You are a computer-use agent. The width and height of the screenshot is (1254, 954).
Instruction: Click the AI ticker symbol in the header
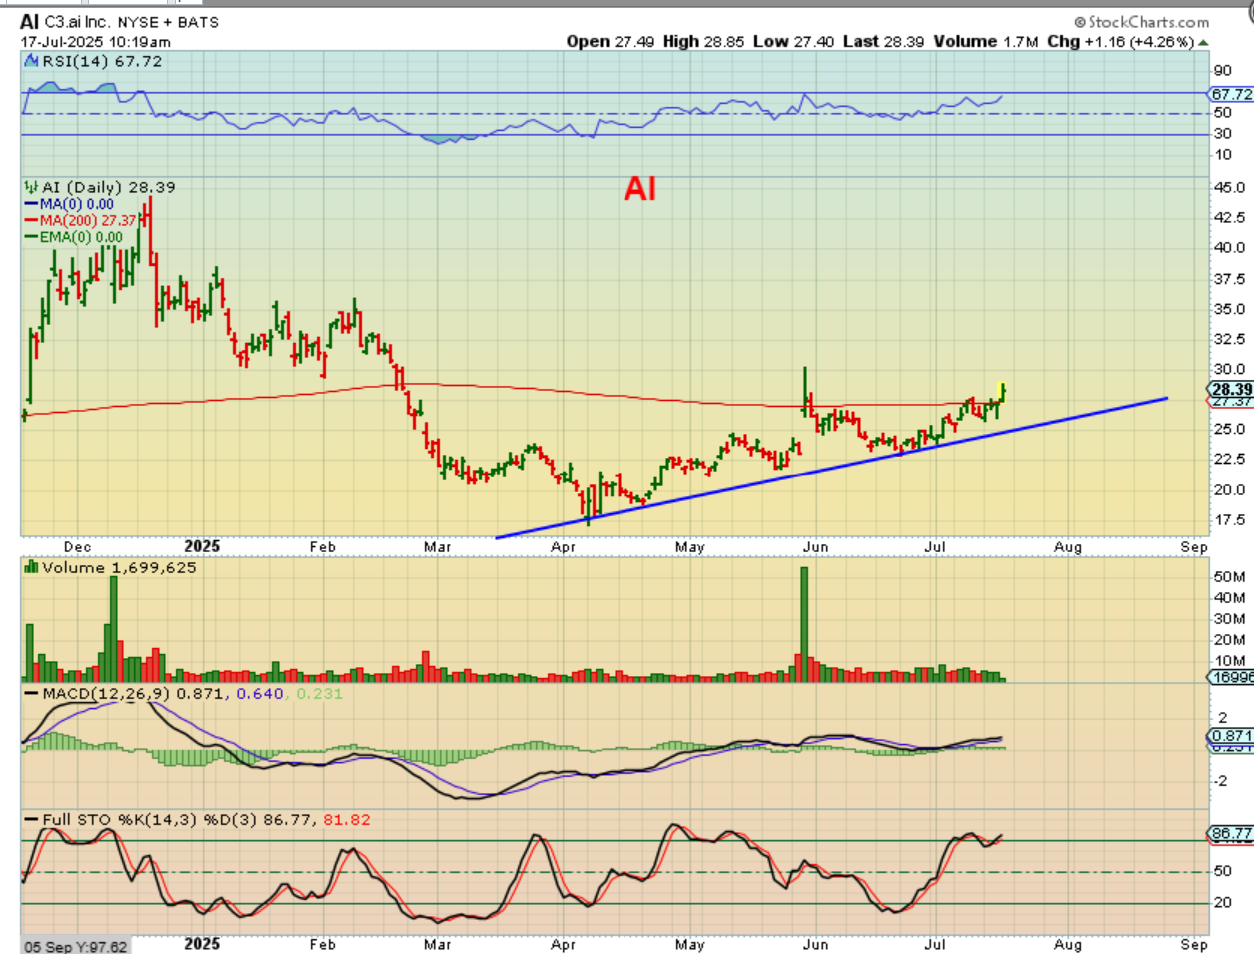(30, 22)
